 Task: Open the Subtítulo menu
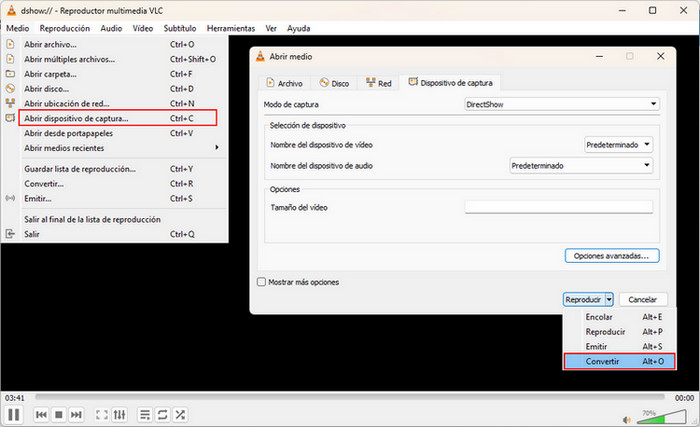pyautogui.click(x=180, y=28)
